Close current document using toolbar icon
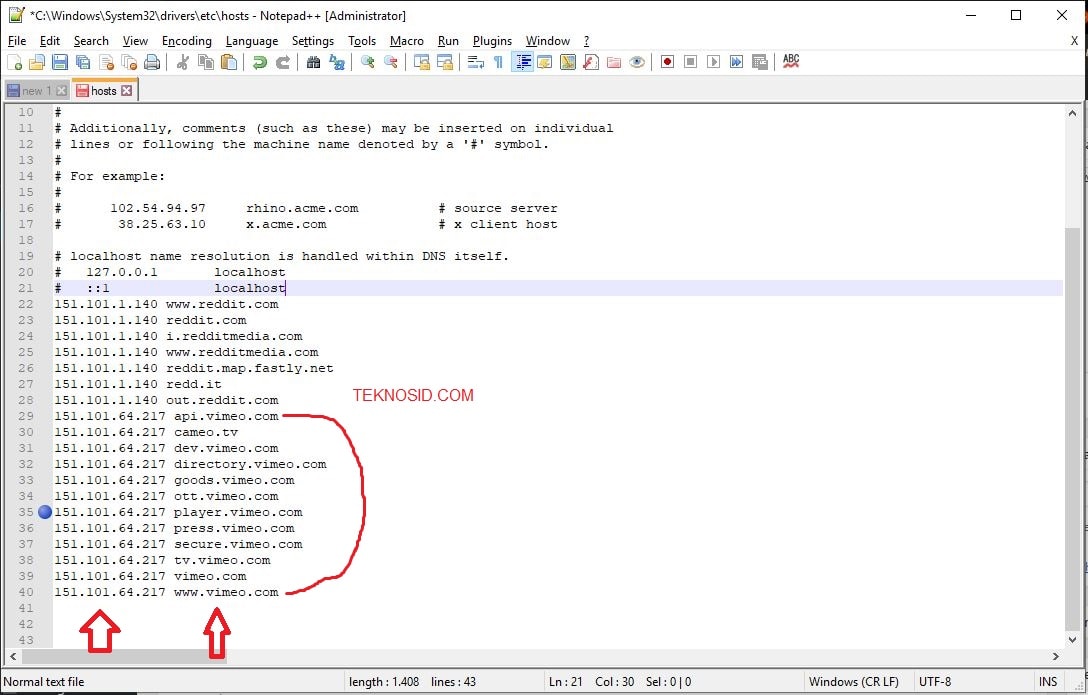Screen dimensions: 1088x695 106,62
